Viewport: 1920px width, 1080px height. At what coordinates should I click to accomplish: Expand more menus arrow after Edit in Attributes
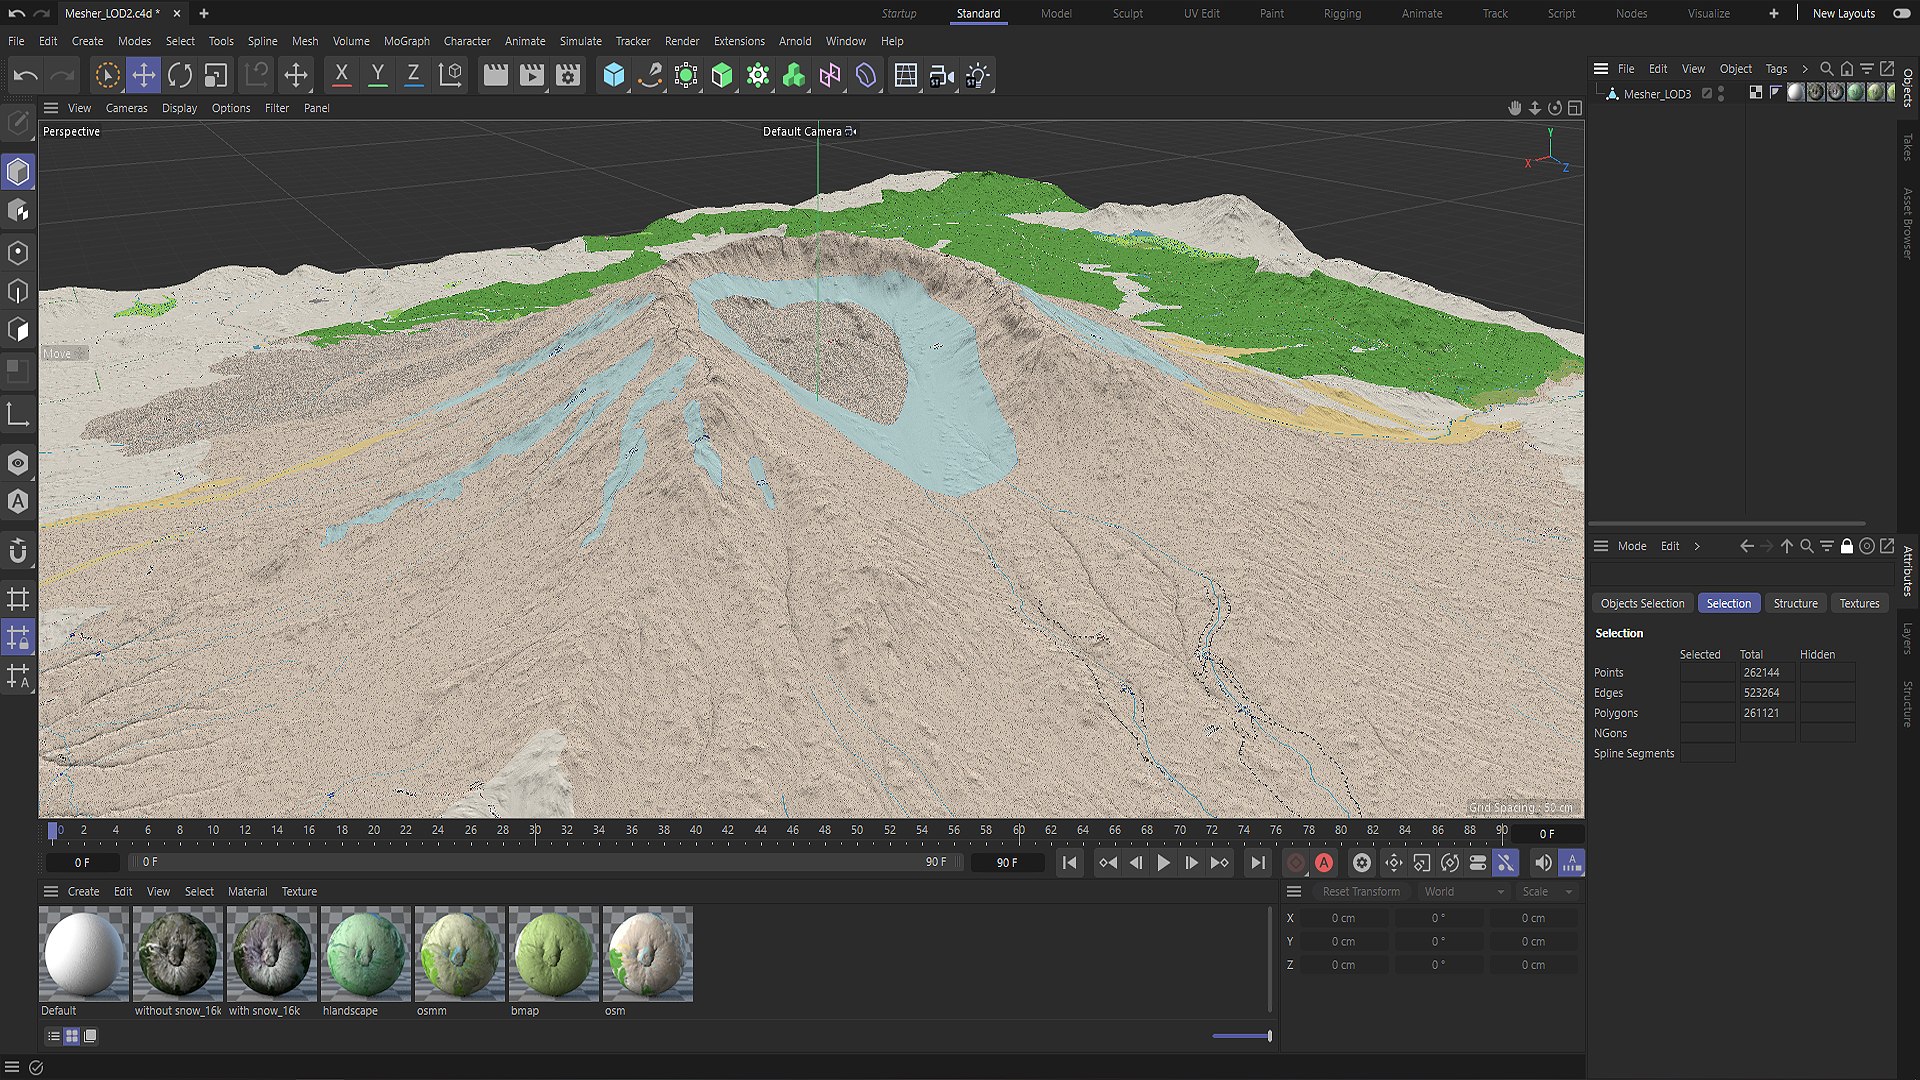(x=1697, y=546)
